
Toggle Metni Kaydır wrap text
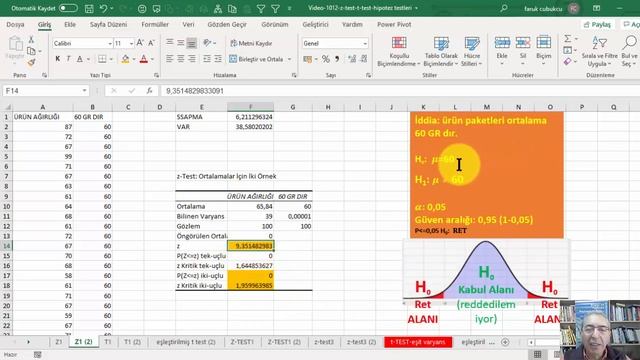point(251,43)
